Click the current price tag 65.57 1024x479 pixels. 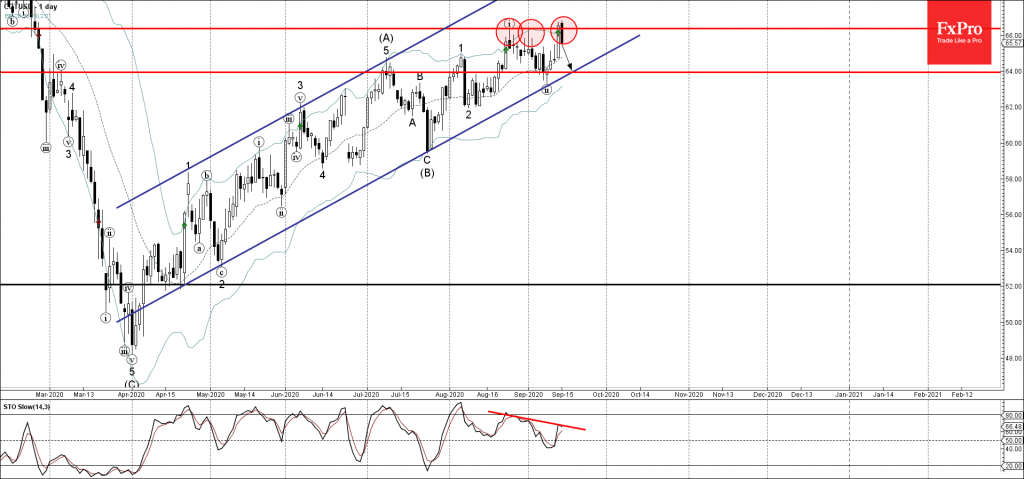pyautogui.click(x=1011, y=43)
